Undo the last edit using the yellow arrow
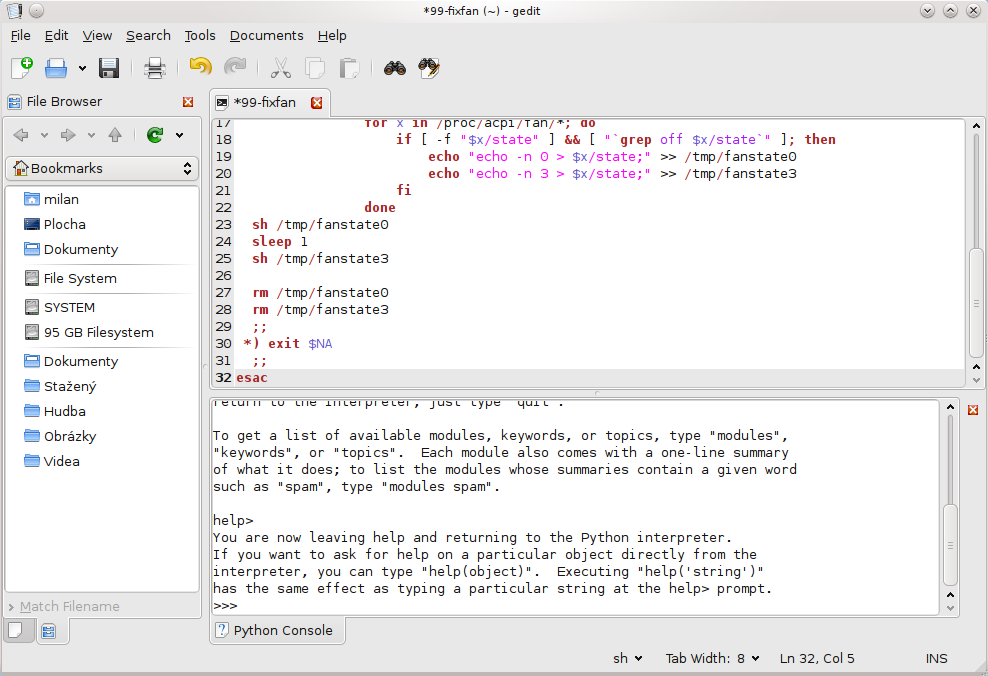 pos(200,68)
